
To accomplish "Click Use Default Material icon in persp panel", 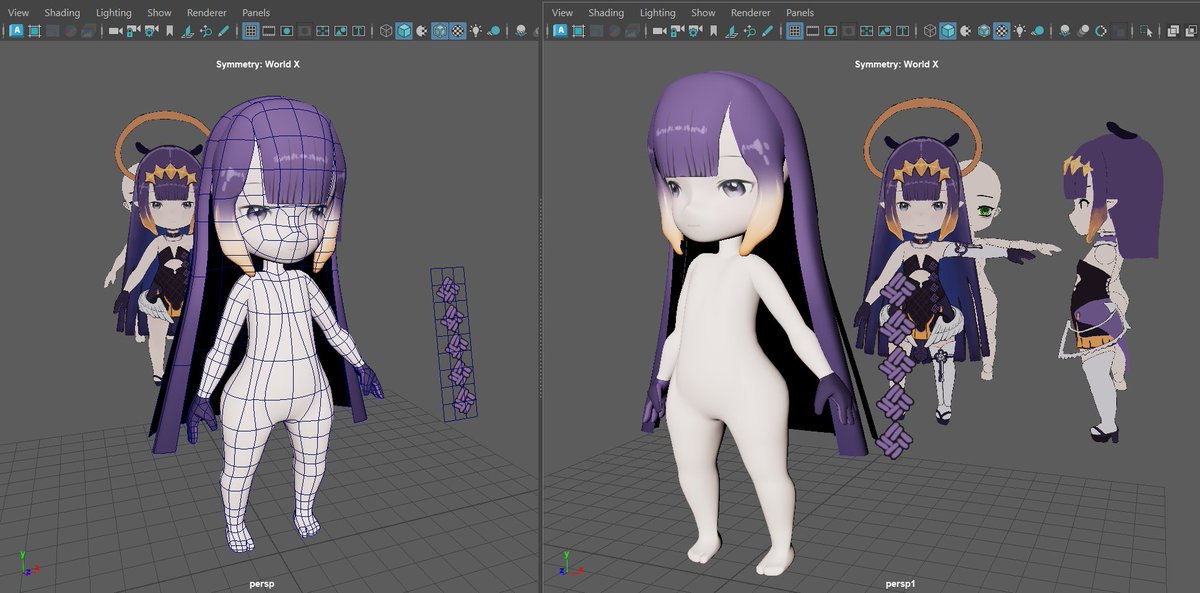I will [x=422, y=31].
